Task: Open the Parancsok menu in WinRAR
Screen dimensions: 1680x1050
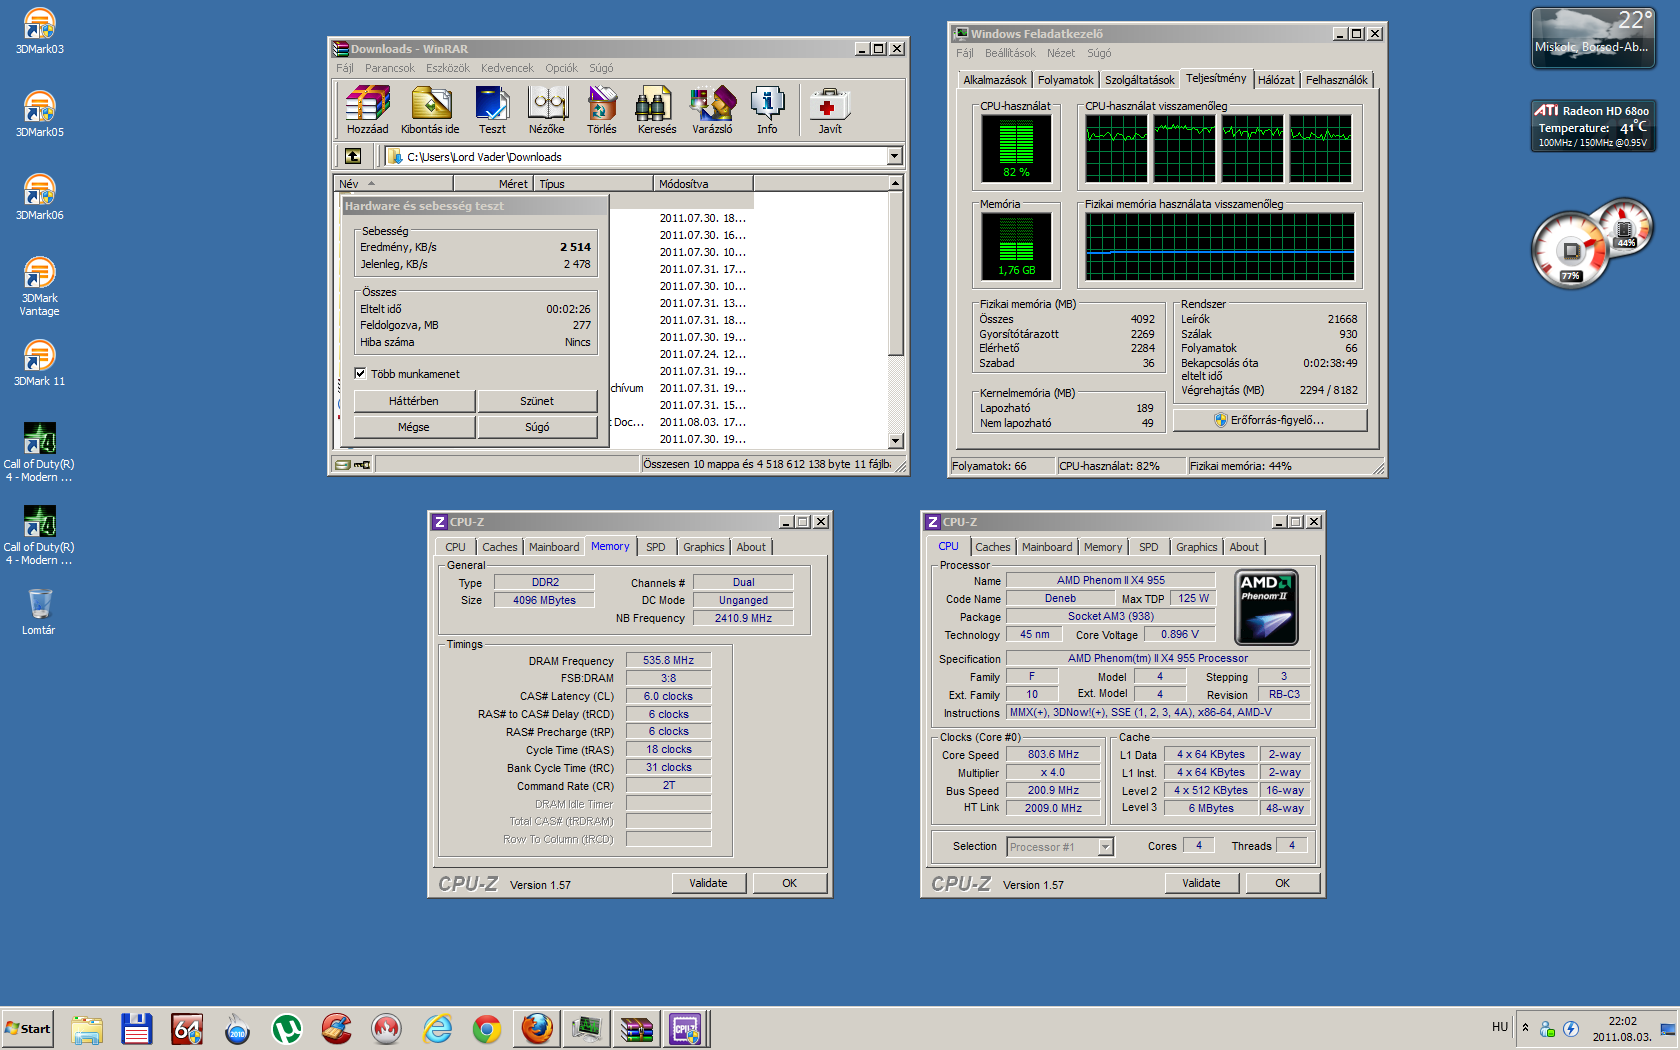Action: (390, 68)
